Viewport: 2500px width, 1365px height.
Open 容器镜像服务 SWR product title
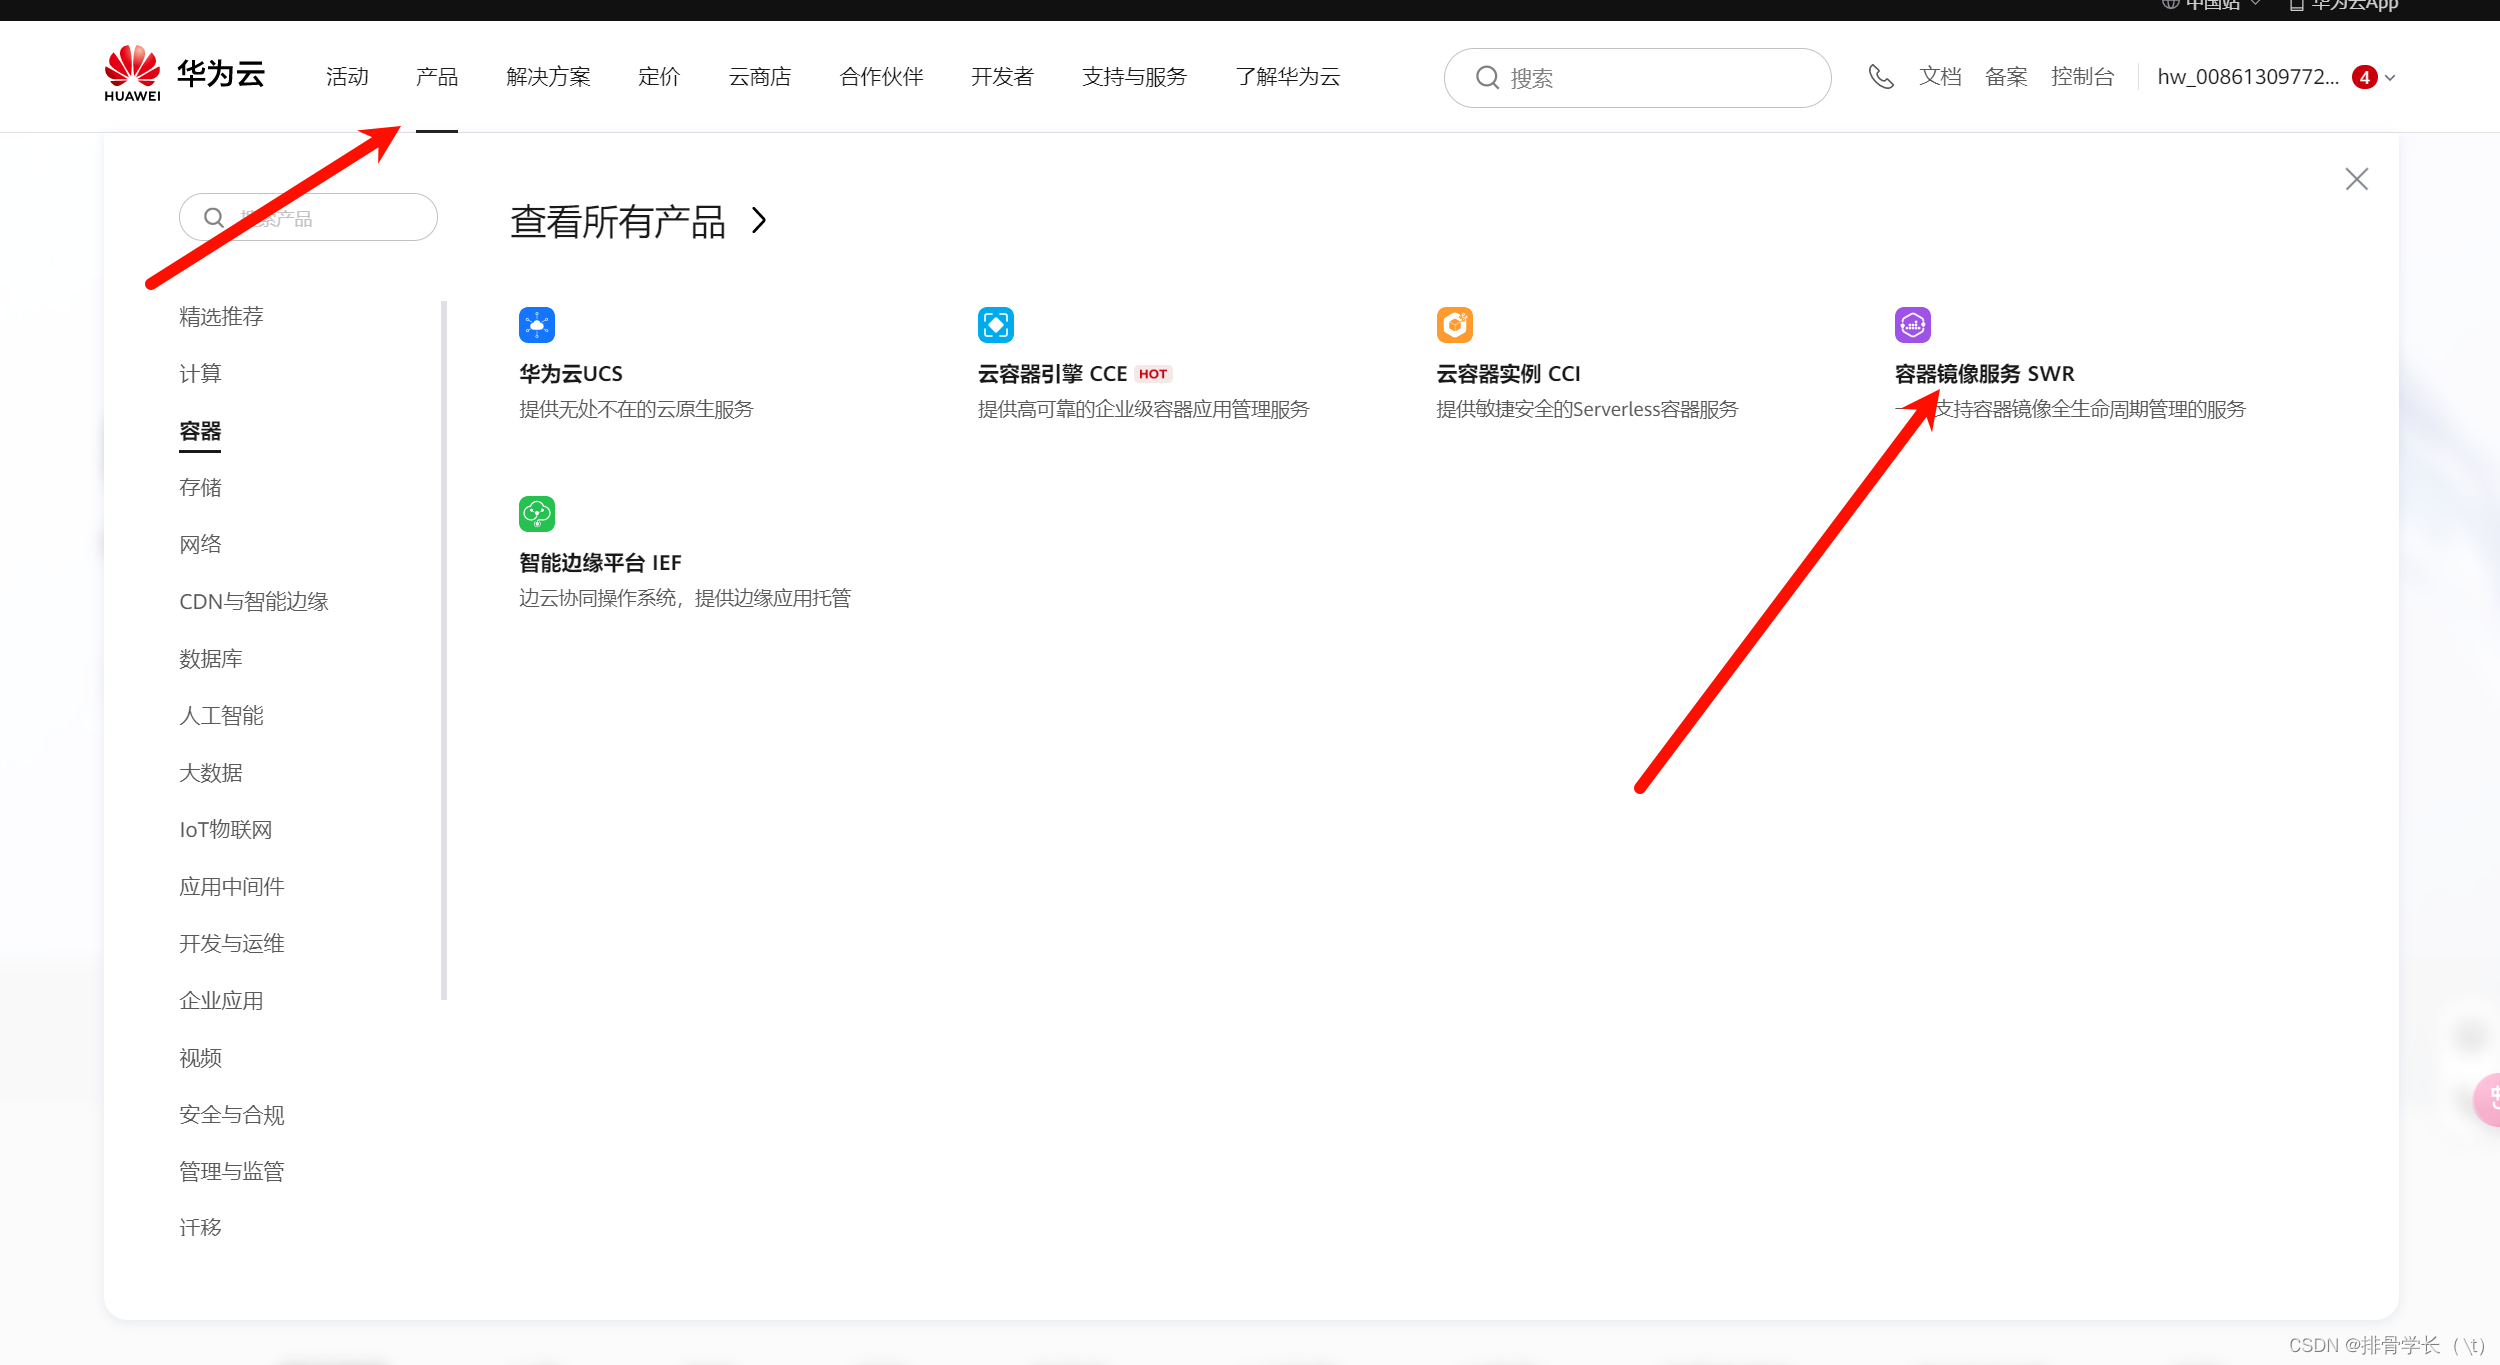(1985, 374)
